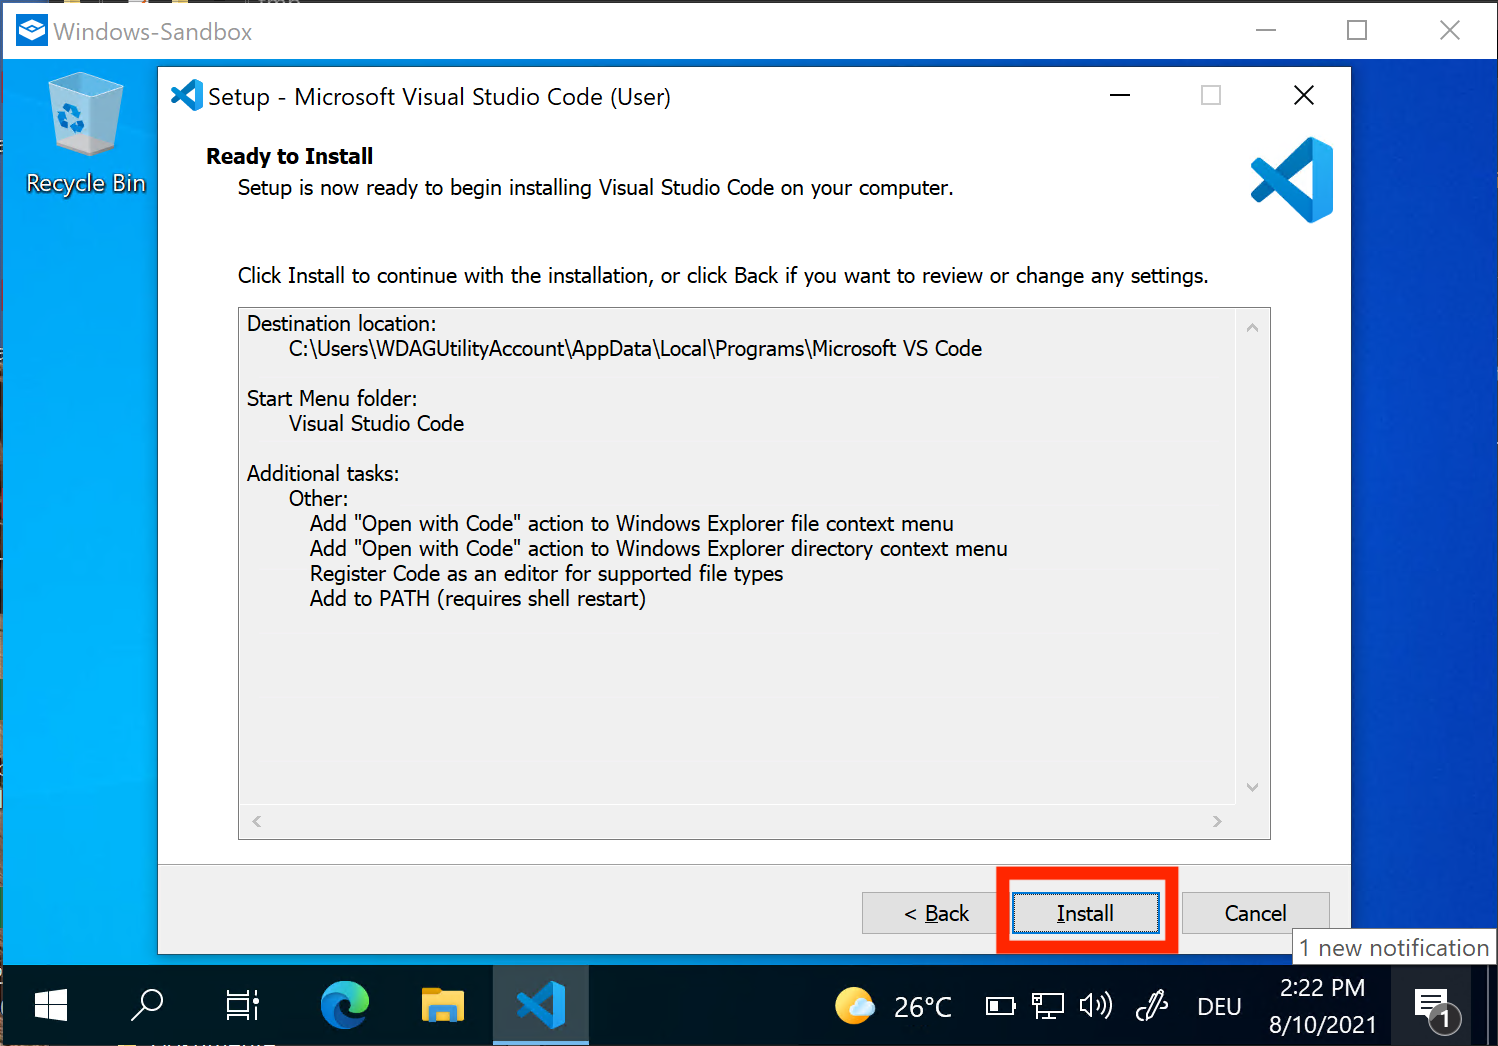
Task: Click the destination path text line
Action: 635,349
